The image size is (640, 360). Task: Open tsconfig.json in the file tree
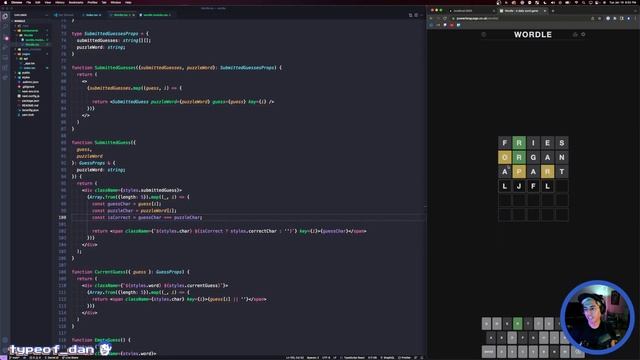30,110
